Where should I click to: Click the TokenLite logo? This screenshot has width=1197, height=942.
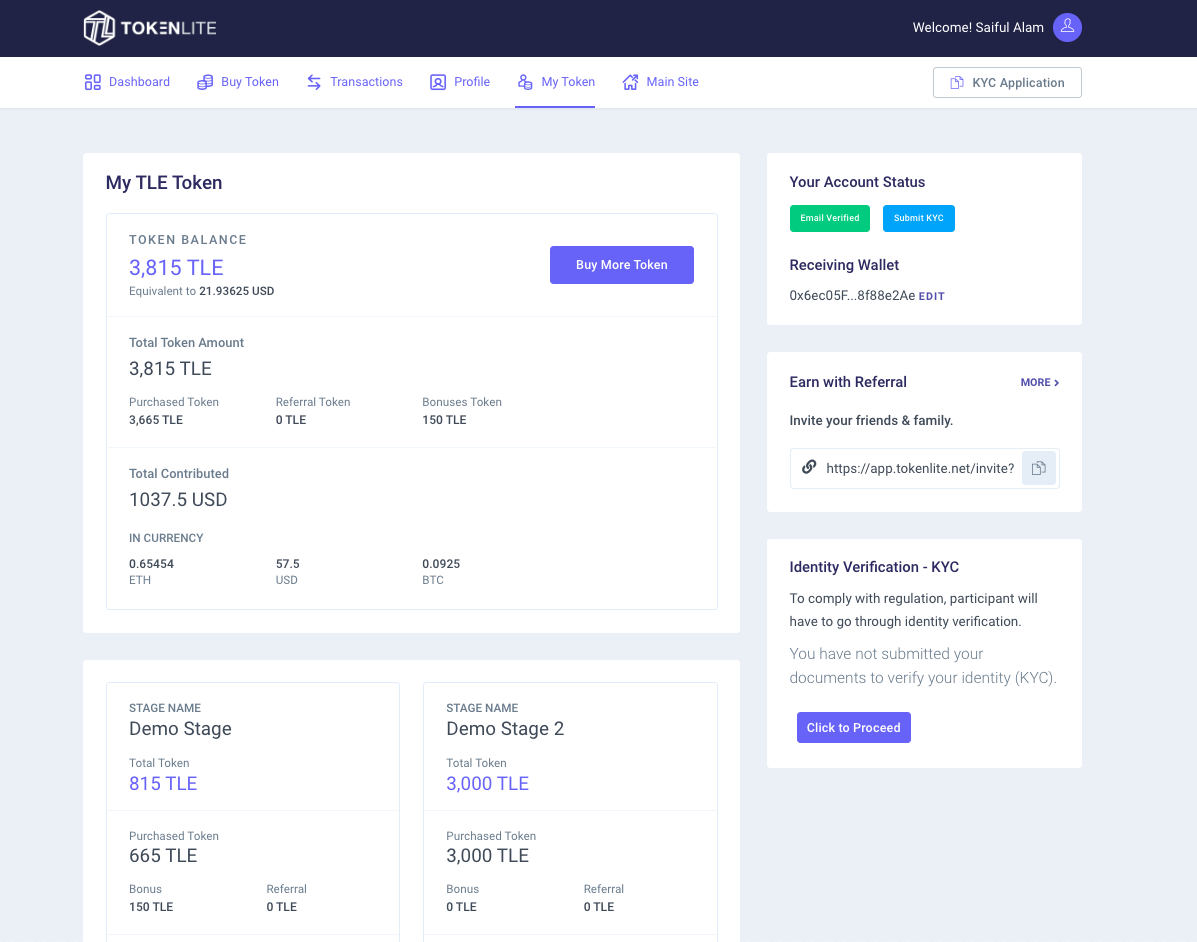click(150, 28)
